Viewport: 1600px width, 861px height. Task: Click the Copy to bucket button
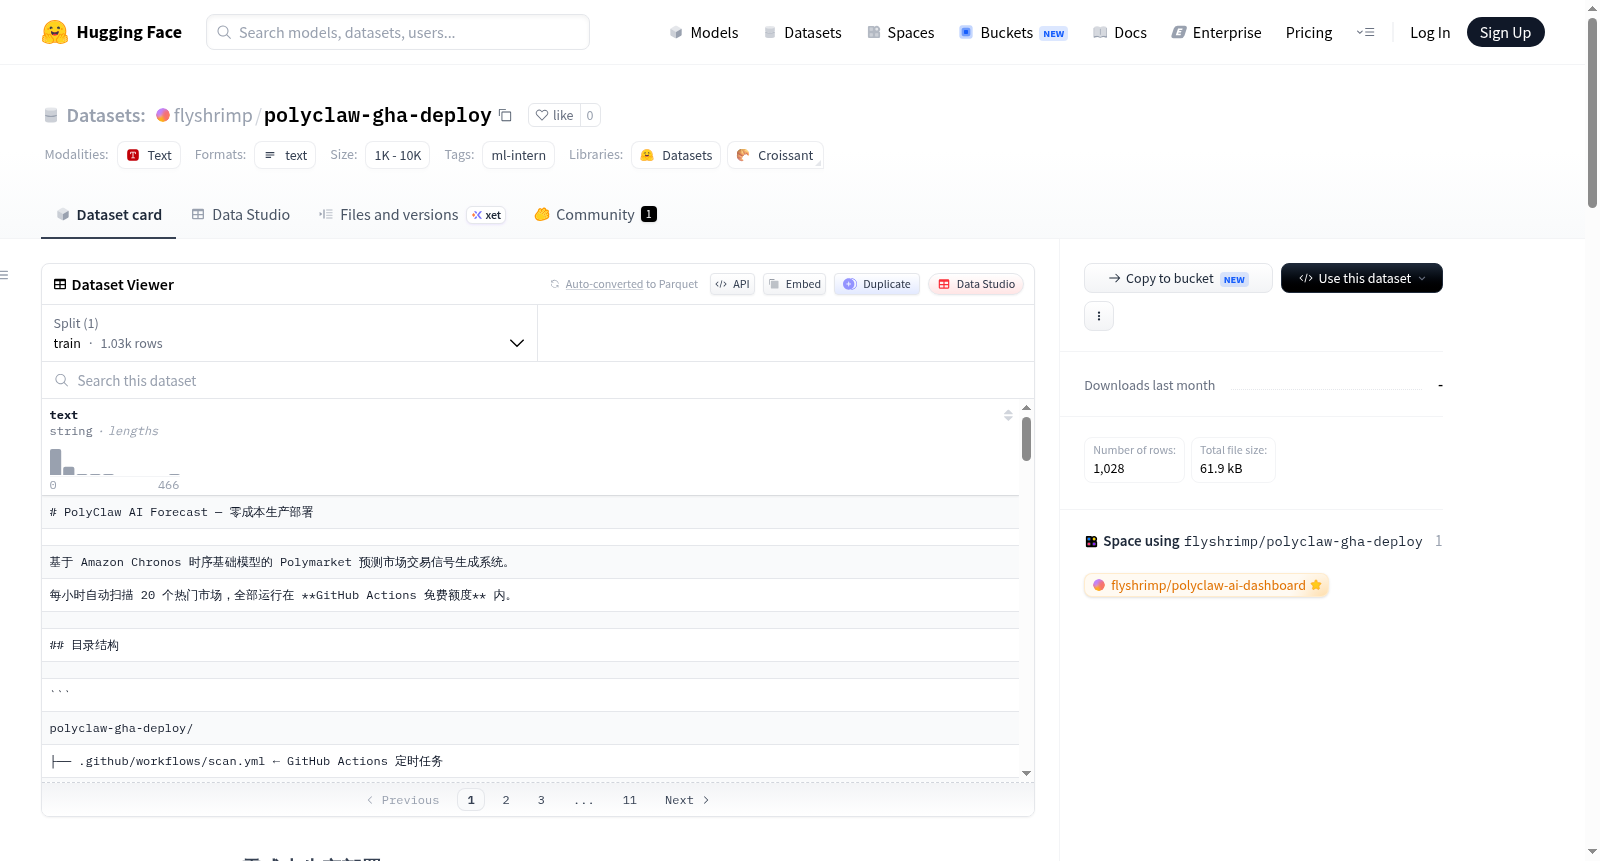click(1178, 278)
